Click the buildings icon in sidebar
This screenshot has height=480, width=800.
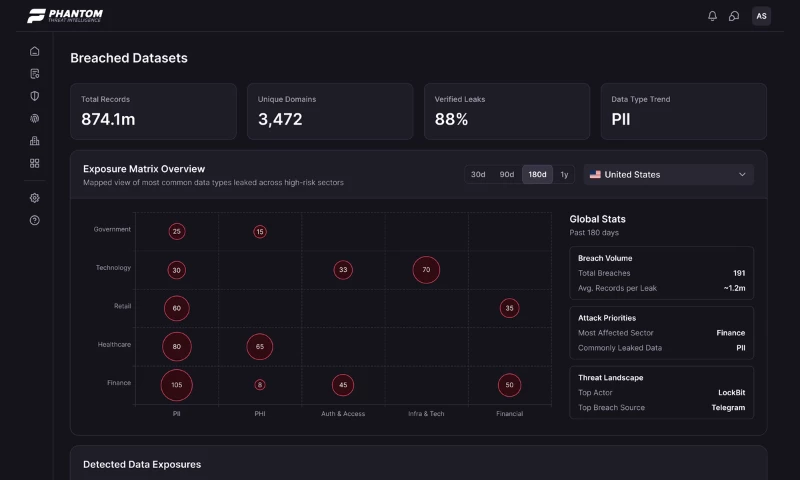(x=35, y=140)
